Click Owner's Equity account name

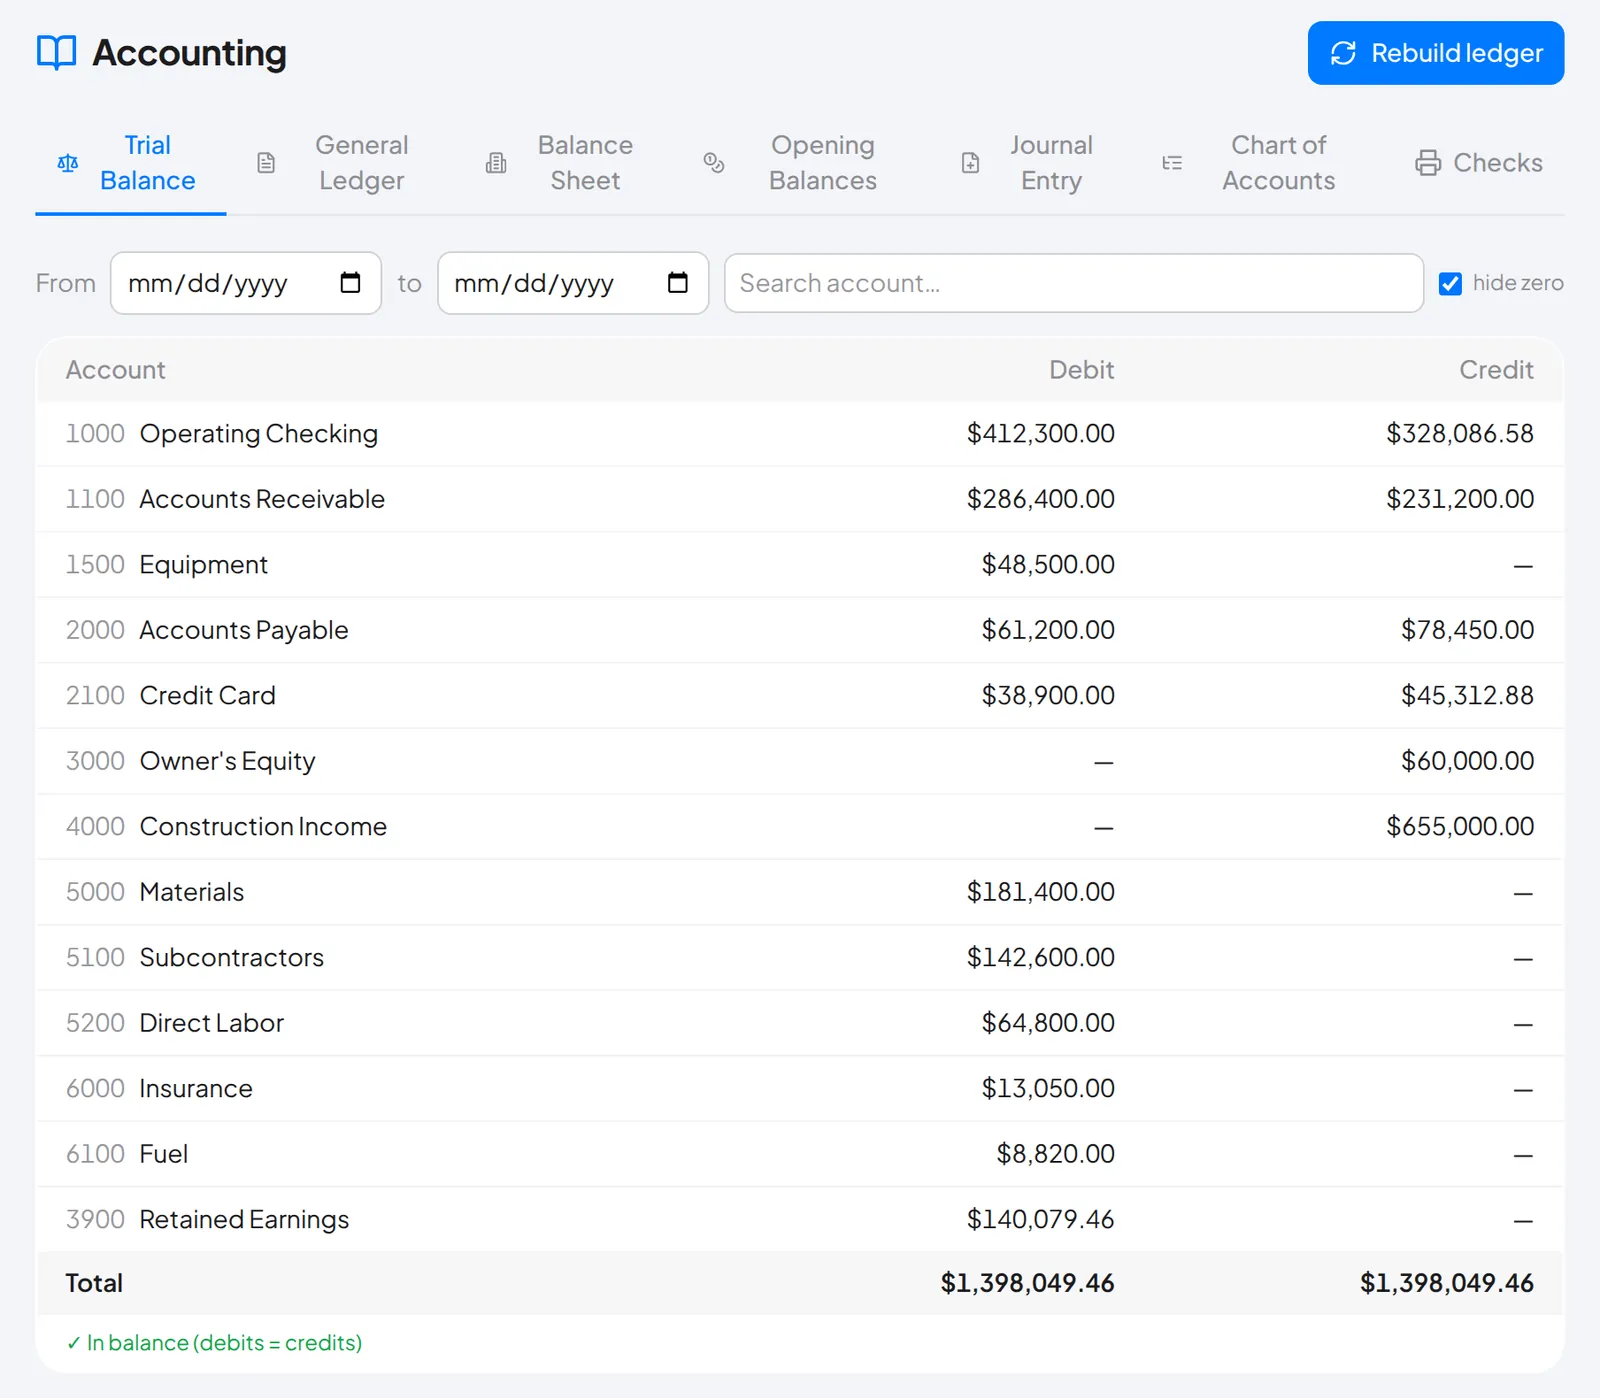tap(228, 761)
